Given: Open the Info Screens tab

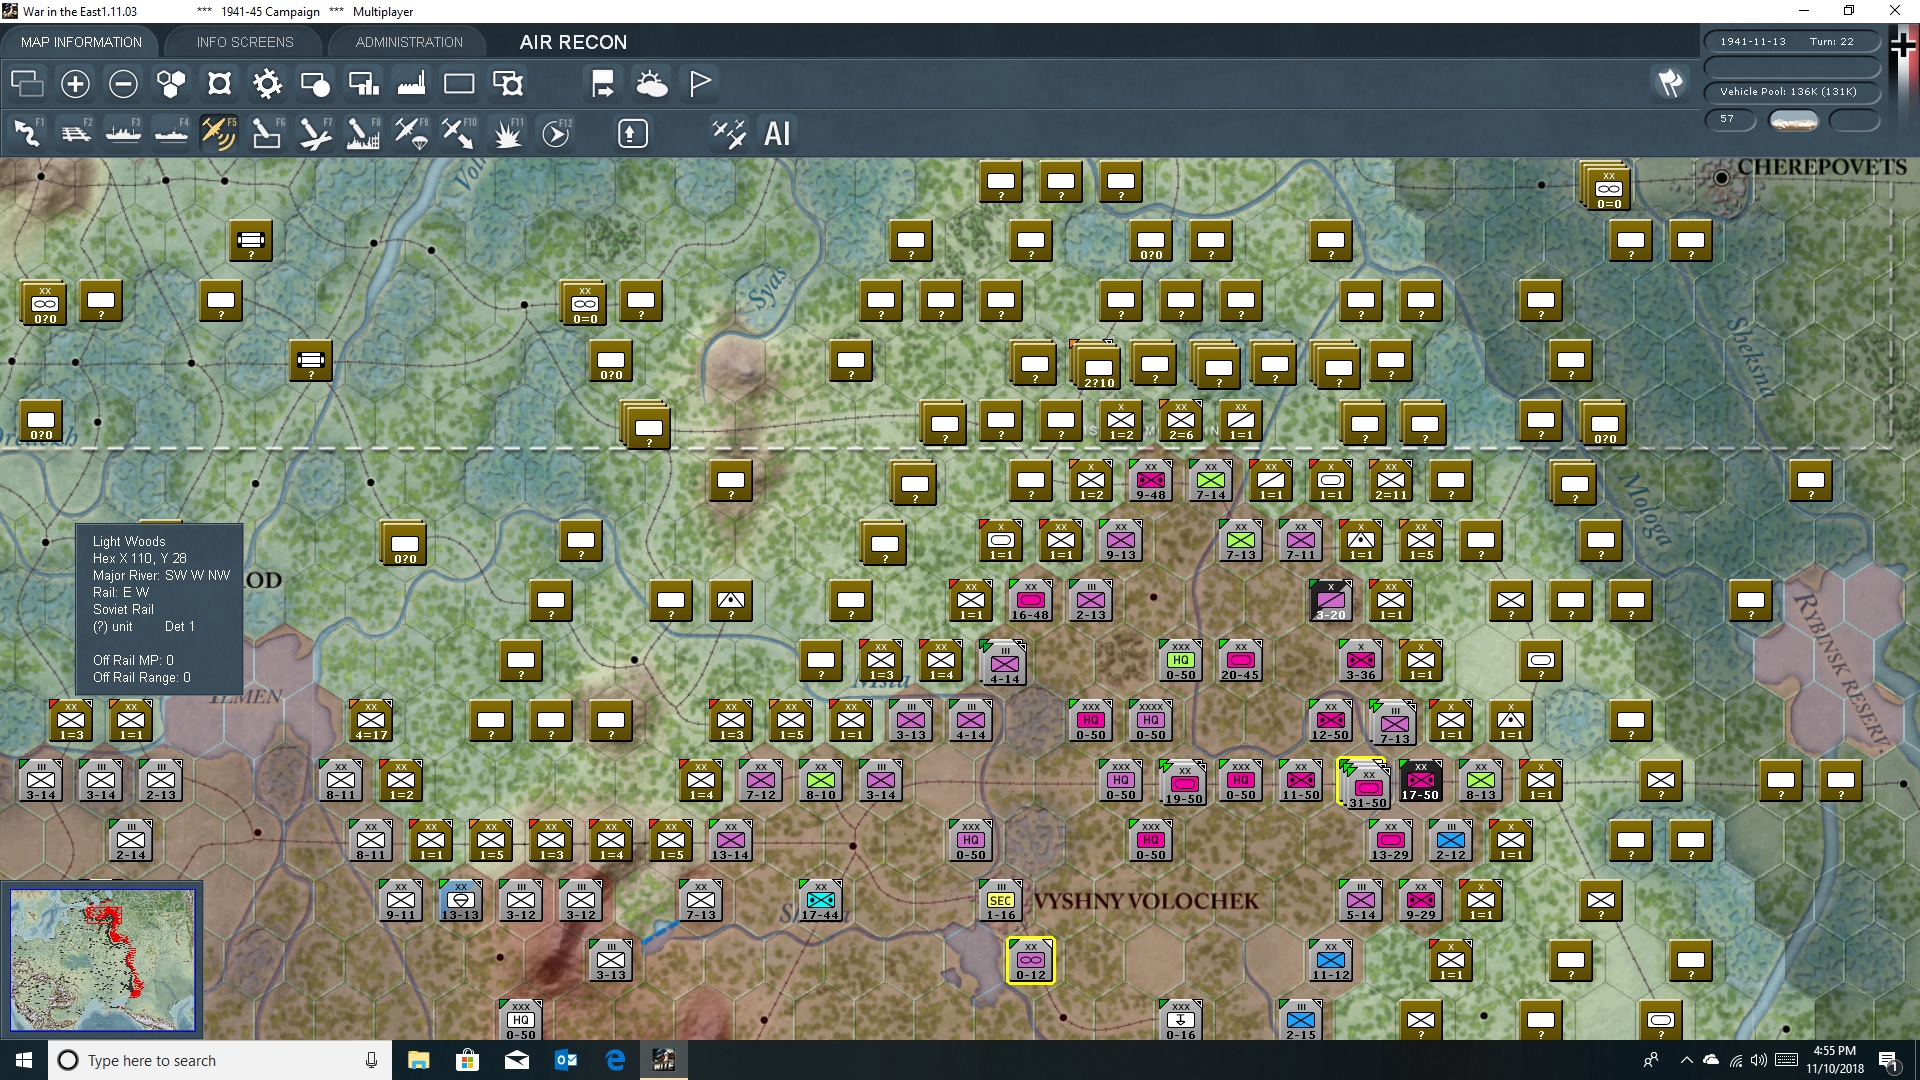Looking at the screenshot, I should [245, 42].
